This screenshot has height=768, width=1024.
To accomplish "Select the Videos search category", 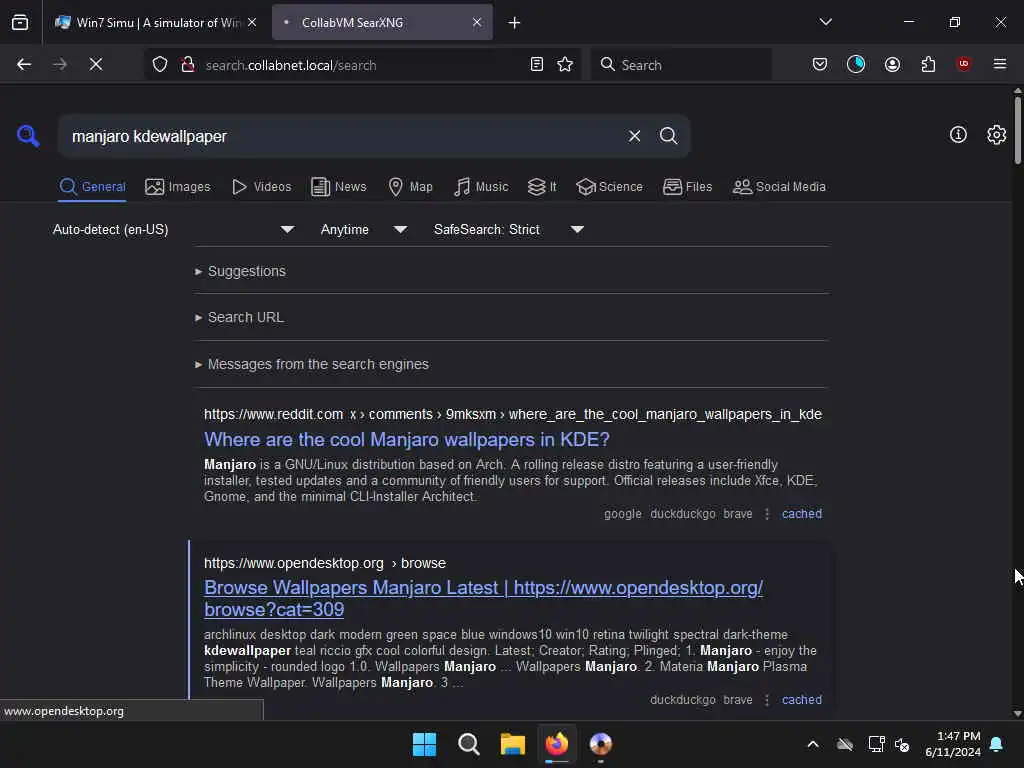I will coord(262,187).
